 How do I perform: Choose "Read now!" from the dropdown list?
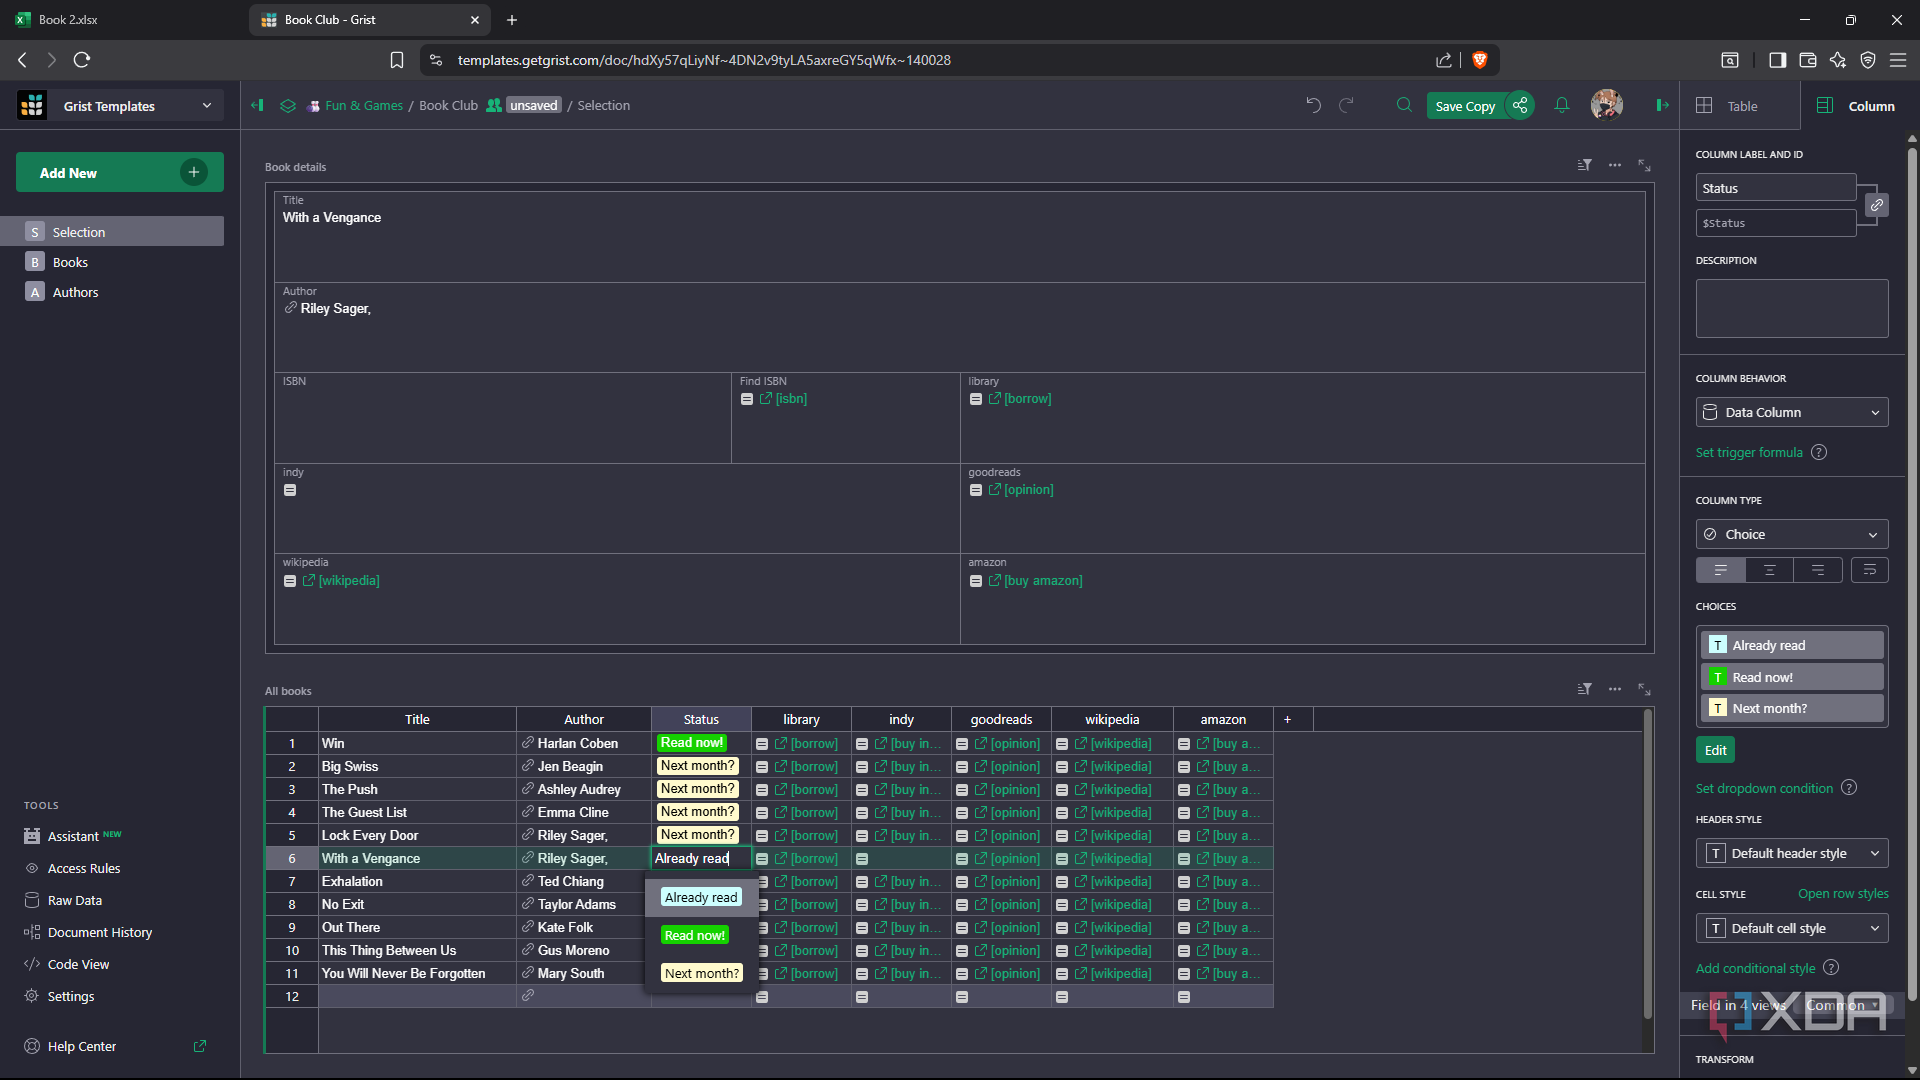click(695, 935)
